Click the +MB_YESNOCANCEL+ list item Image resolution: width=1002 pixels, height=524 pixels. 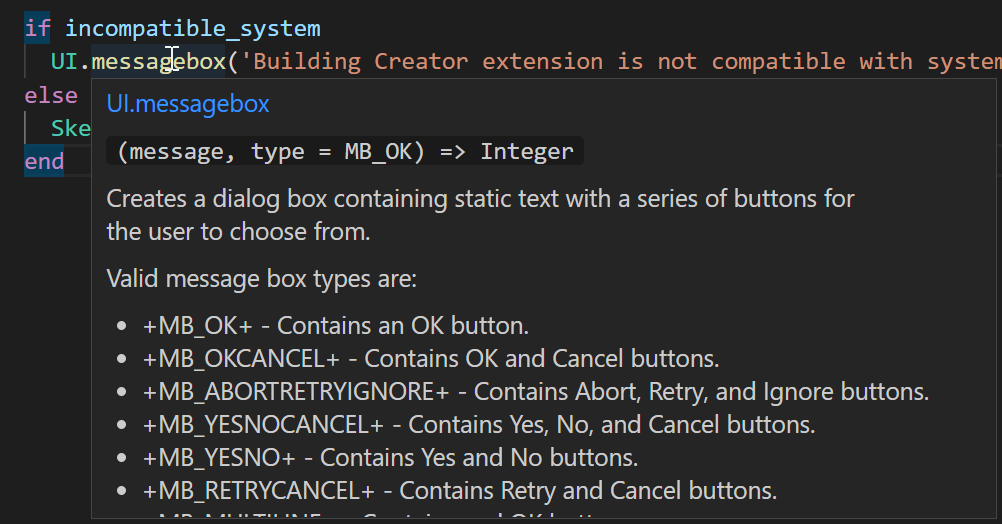pos(479,425)
